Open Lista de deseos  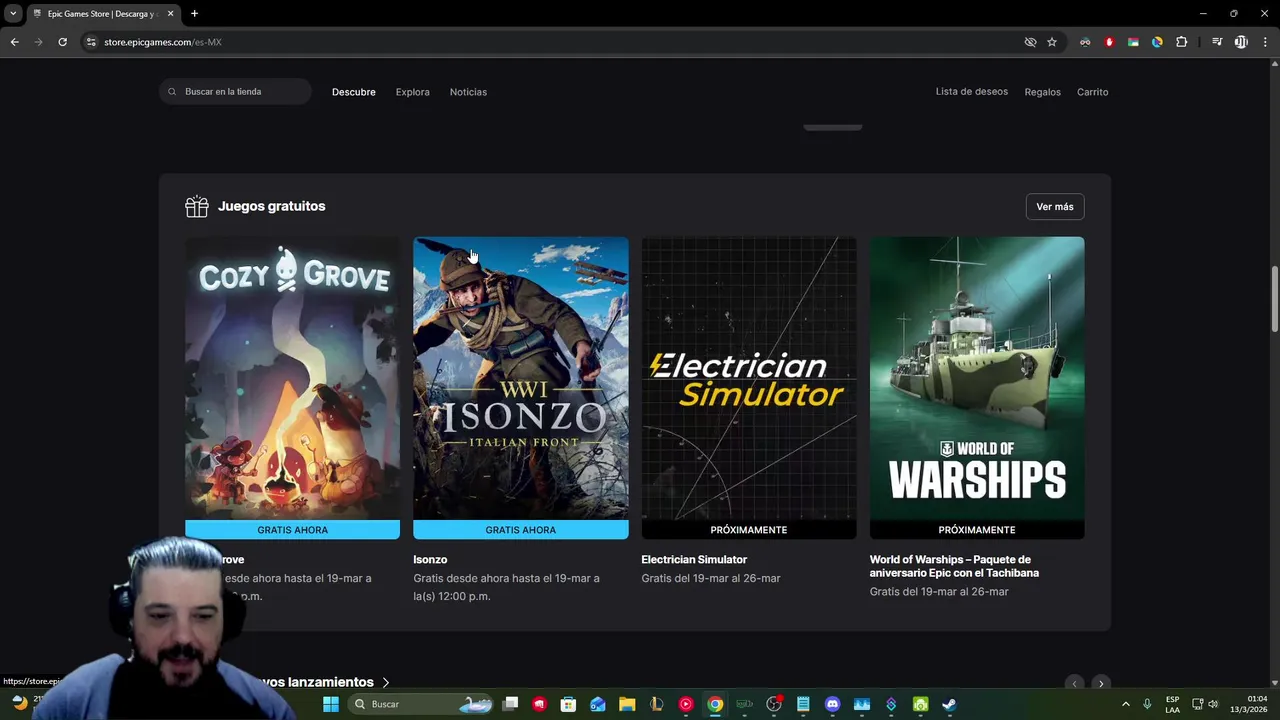(x=971, y=91)
